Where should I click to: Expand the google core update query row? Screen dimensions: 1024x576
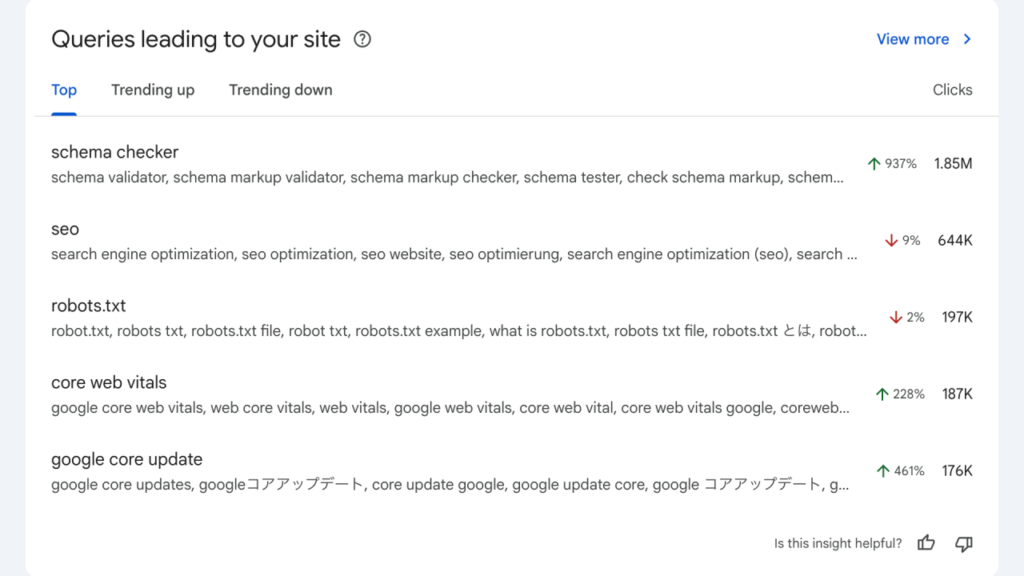(450, 470)
